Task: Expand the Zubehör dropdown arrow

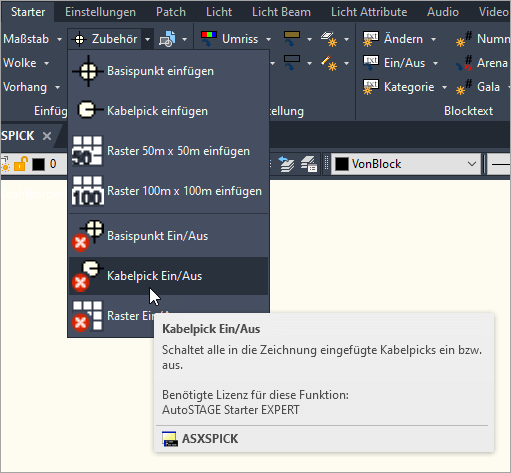Action: [x=147, y=39]
